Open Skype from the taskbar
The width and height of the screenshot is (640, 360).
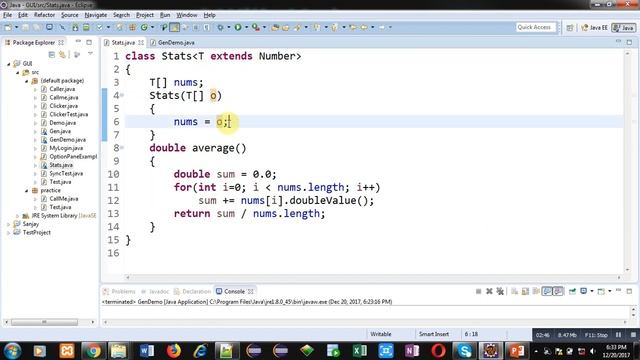click(464, 350)
